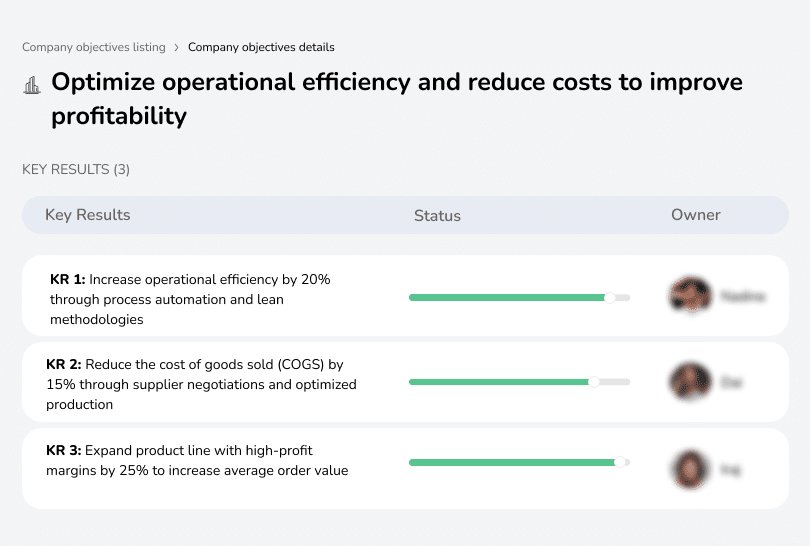Image resolution: width=810 pixels, height=546 pixels.
Task: Click the KR 1 progress slider handle
Action: [x=610, y=298]
